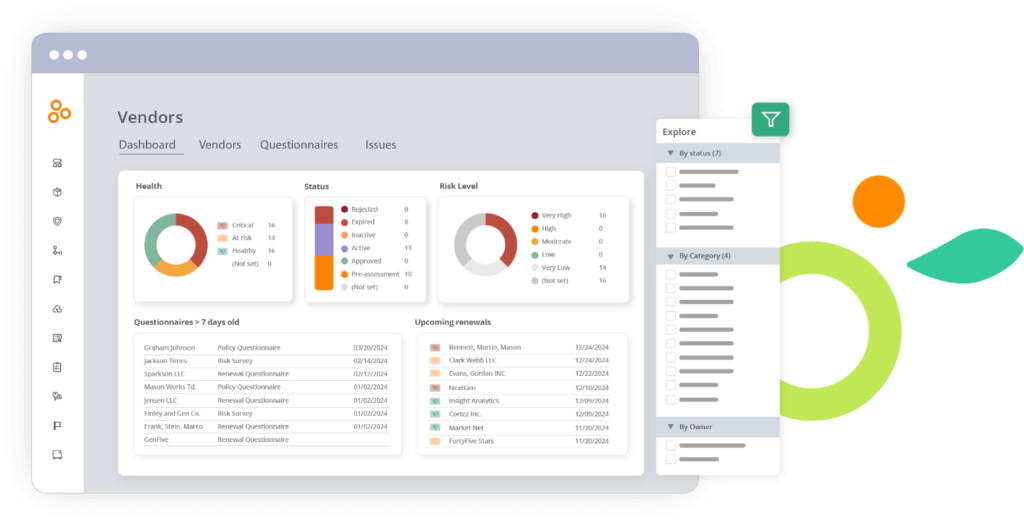Check the first checkbox under By Category
The width and height of the screenshot is (1024, 523).
(671, 274)
